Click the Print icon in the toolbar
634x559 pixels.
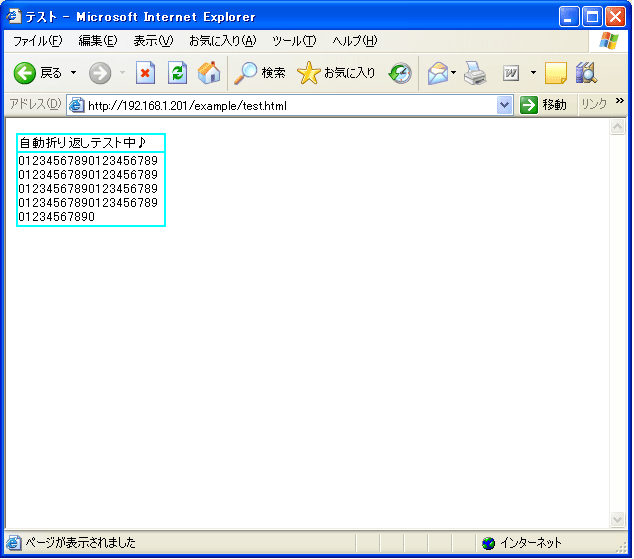point(474,73)
